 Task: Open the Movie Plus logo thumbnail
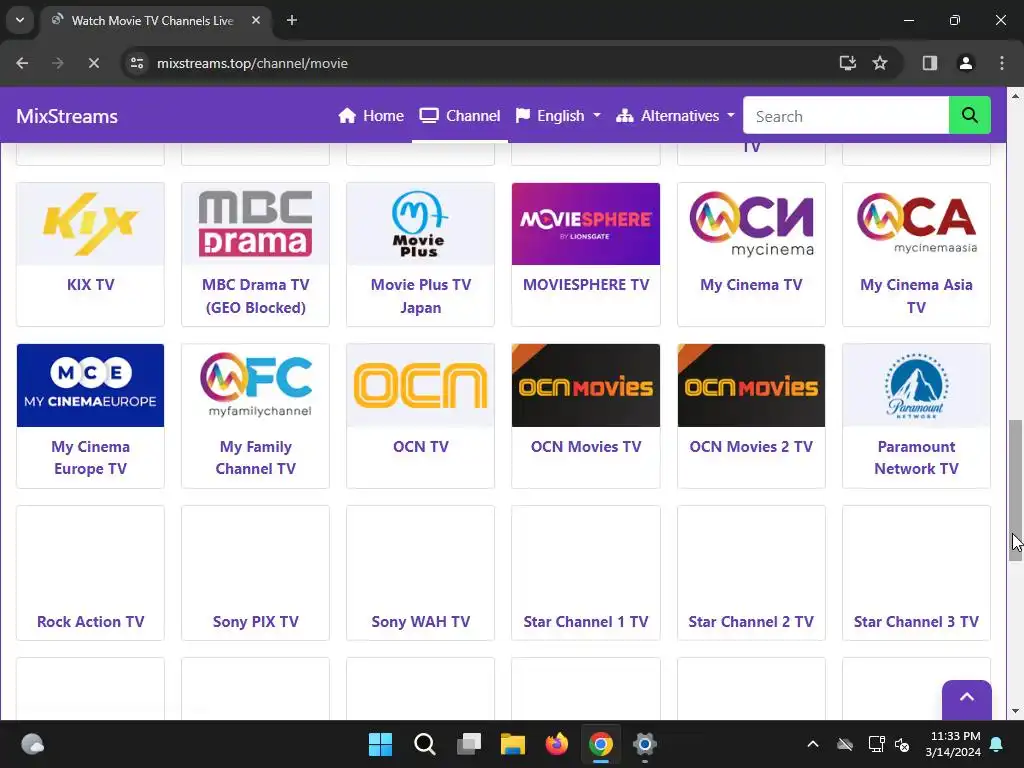(421, 224)
